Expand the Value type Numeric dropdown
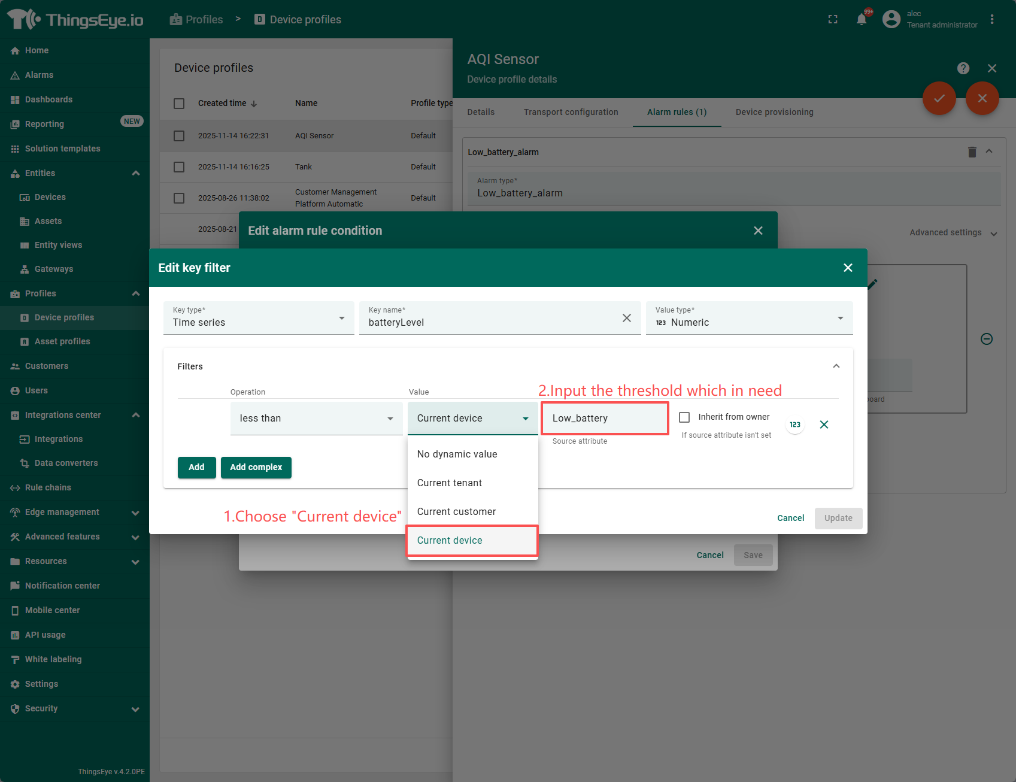The width and height of the screenshot is (1016, 782). point(748,318)
